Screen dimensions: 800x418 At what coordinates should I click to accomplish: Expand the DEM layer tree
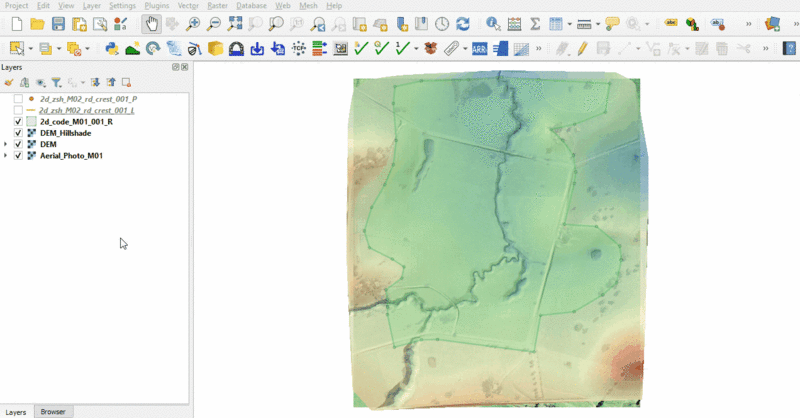pos(6,144)
